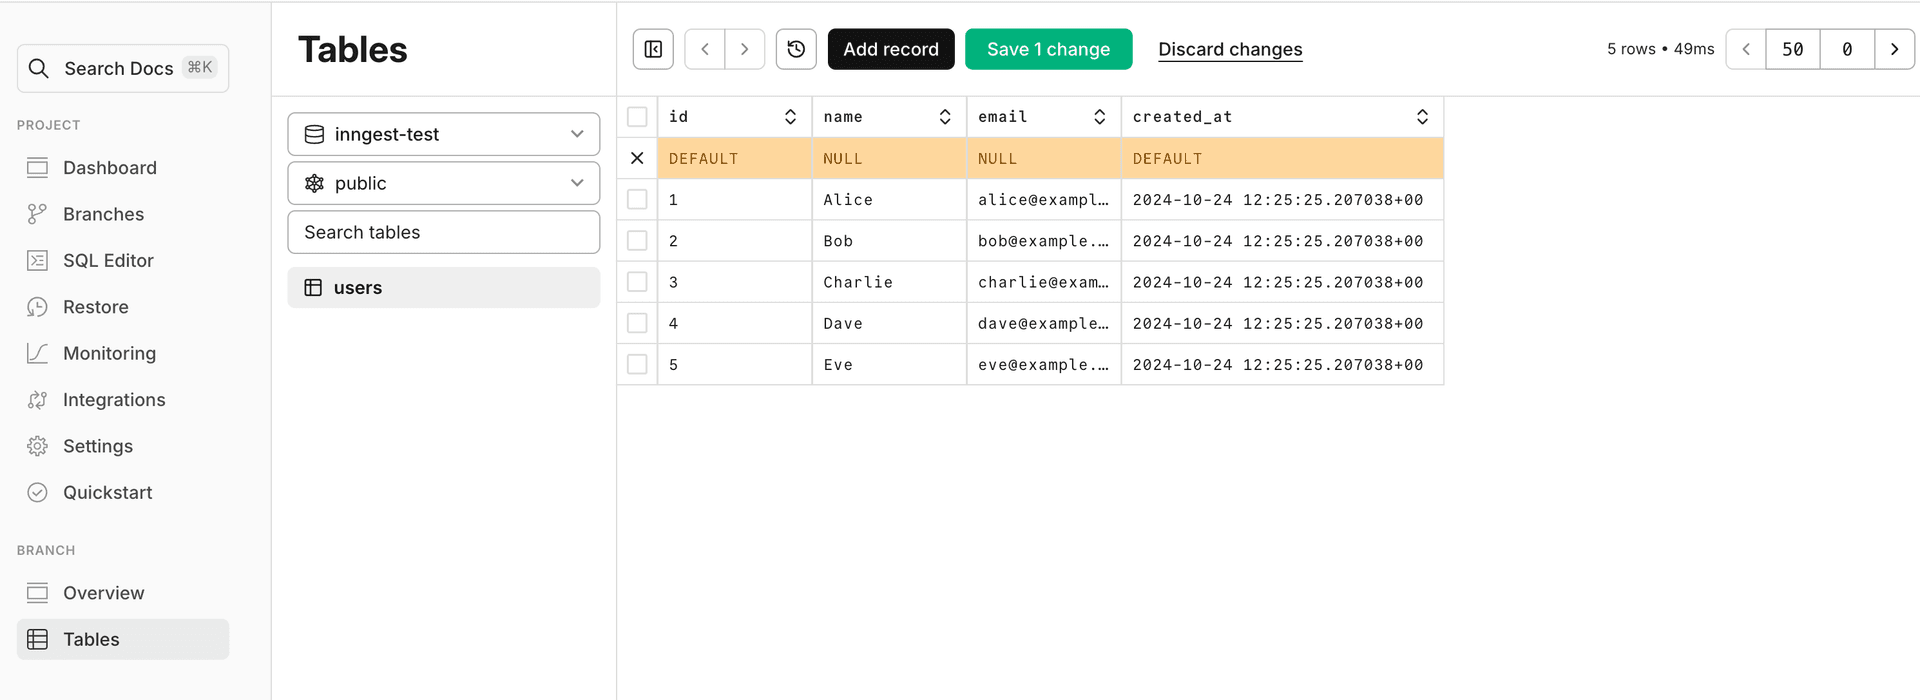Sort by the email column arrows

pyautogui.click(x=1099, y=117)
